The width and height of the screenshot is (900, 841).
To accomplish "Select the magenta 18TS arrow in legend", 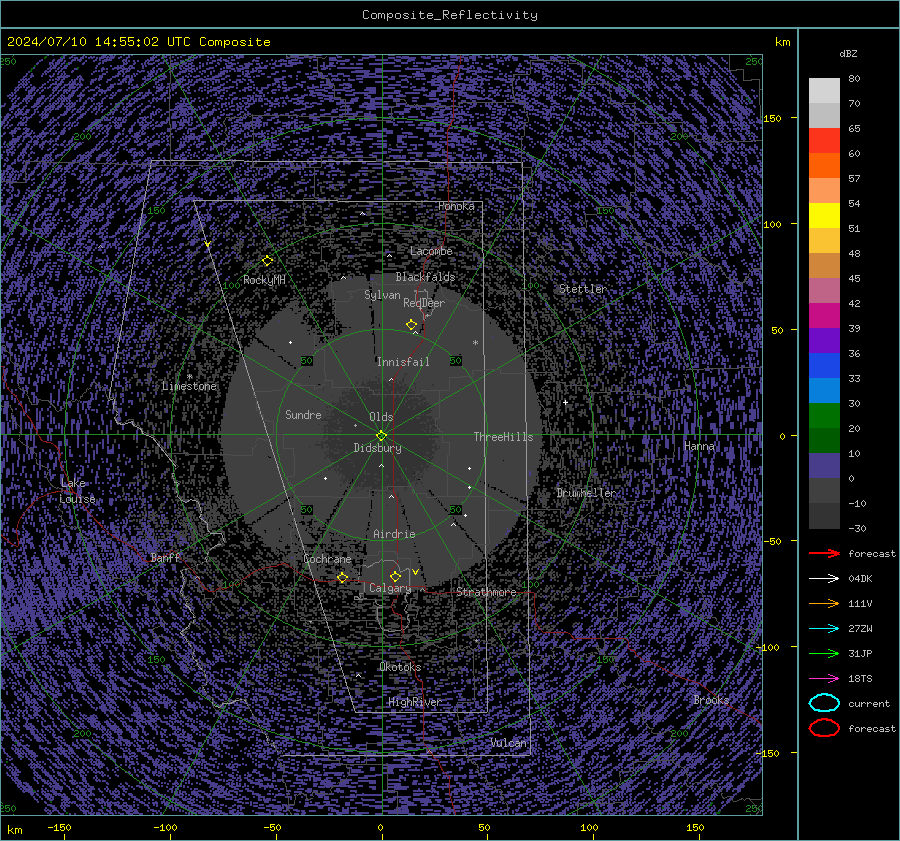I will click(824, 679).
